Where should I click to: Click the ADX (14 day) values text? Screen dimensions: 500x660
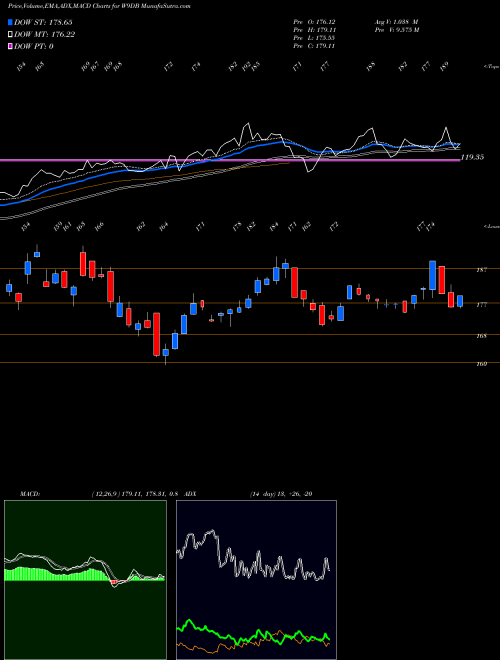281,494
